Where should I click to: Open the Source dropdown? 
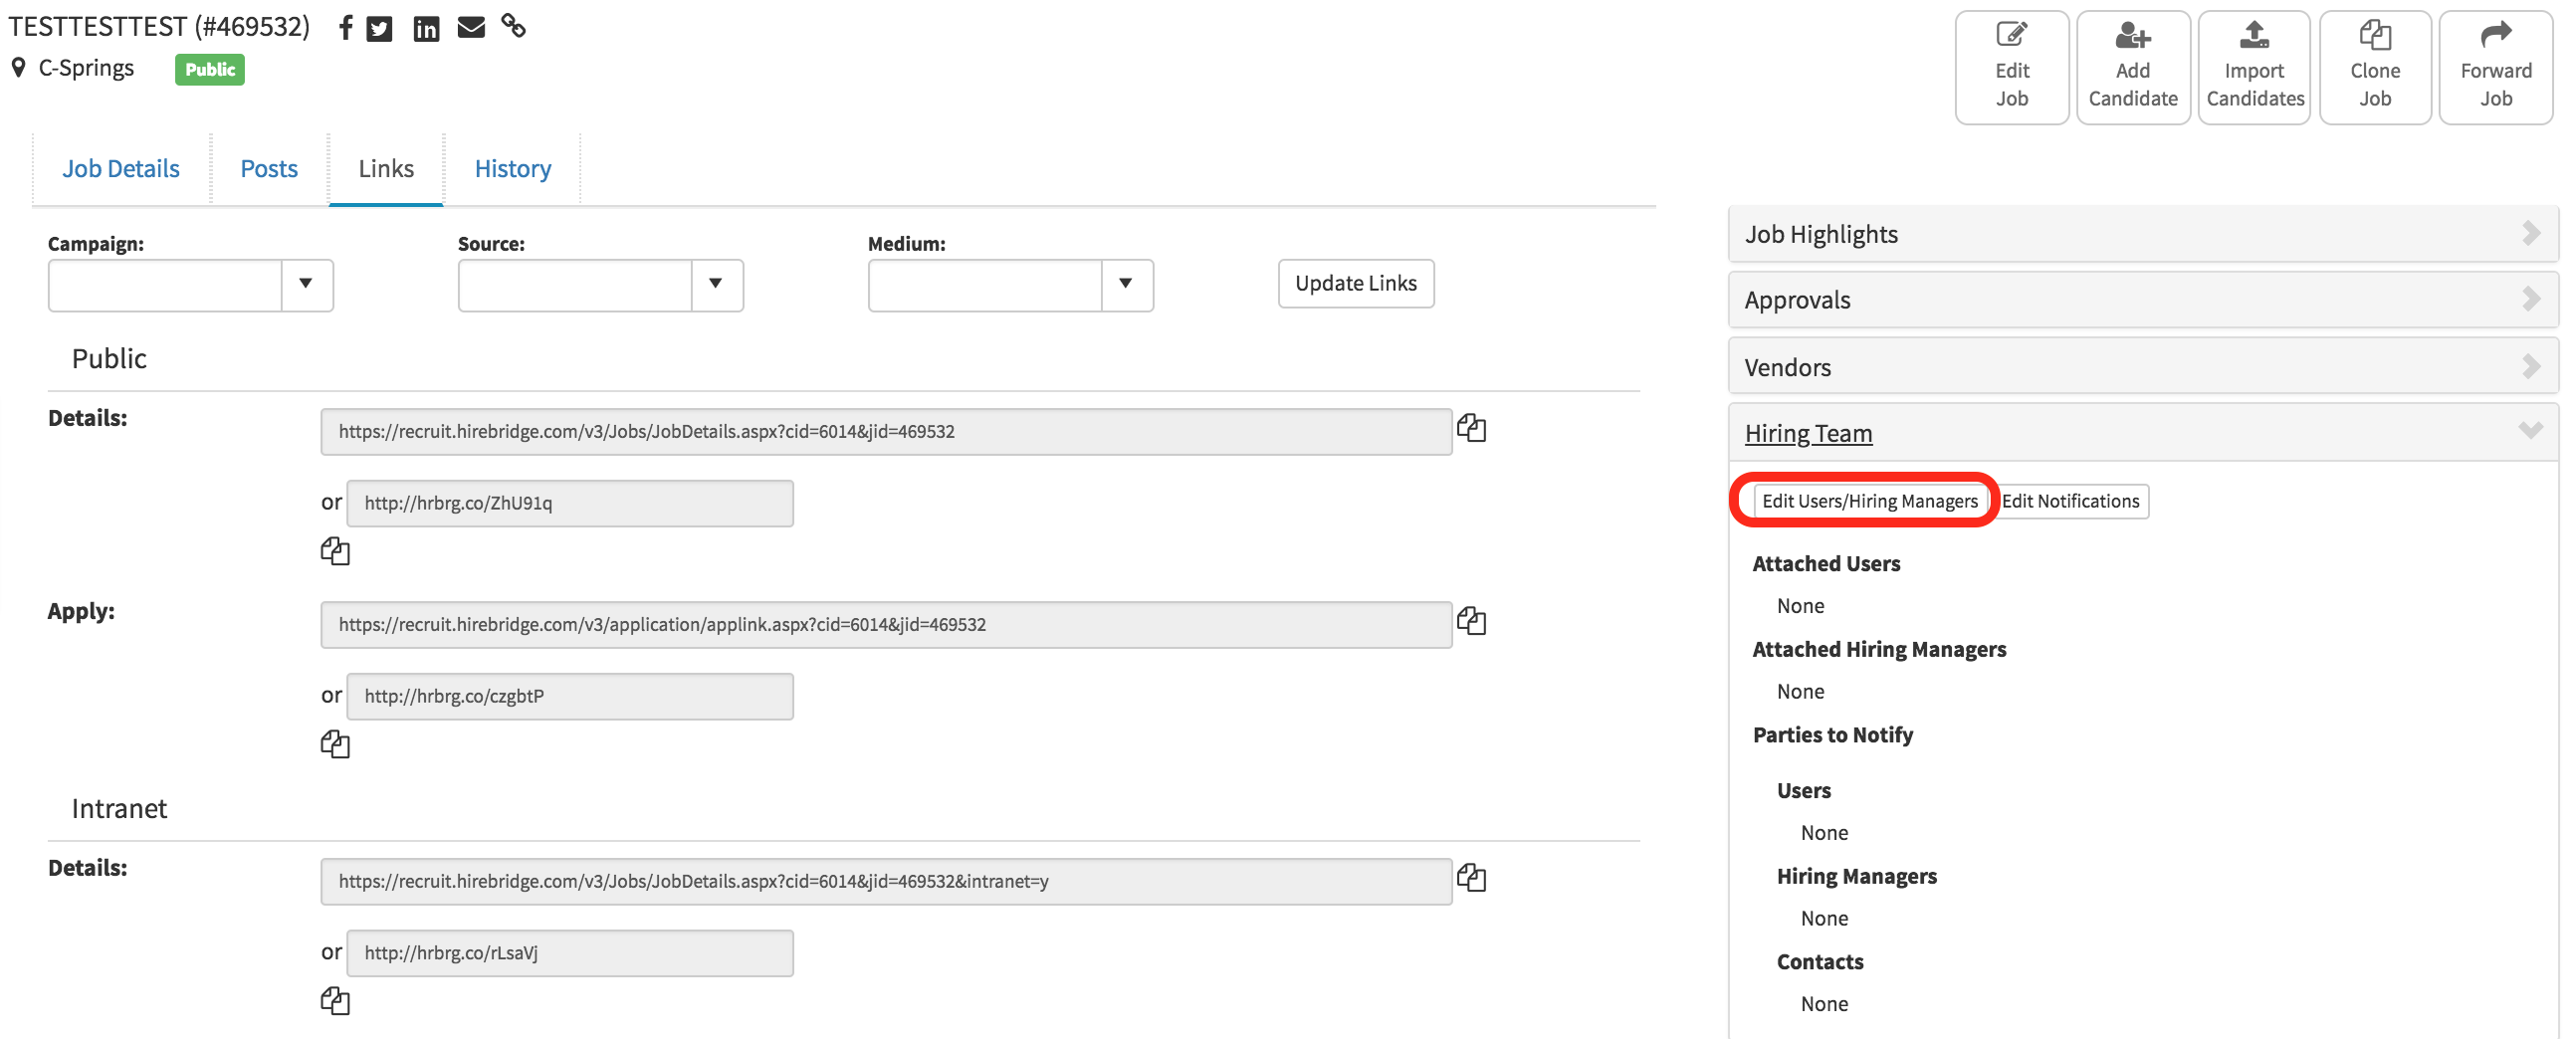716,285
